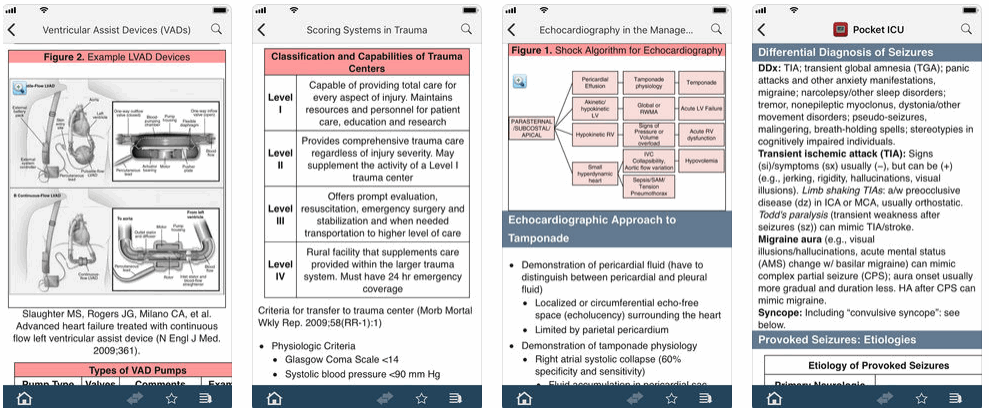This screenshot has width=989, height=408.
Task: Open contents list in Pocket ICU screen
Action: 955,398
